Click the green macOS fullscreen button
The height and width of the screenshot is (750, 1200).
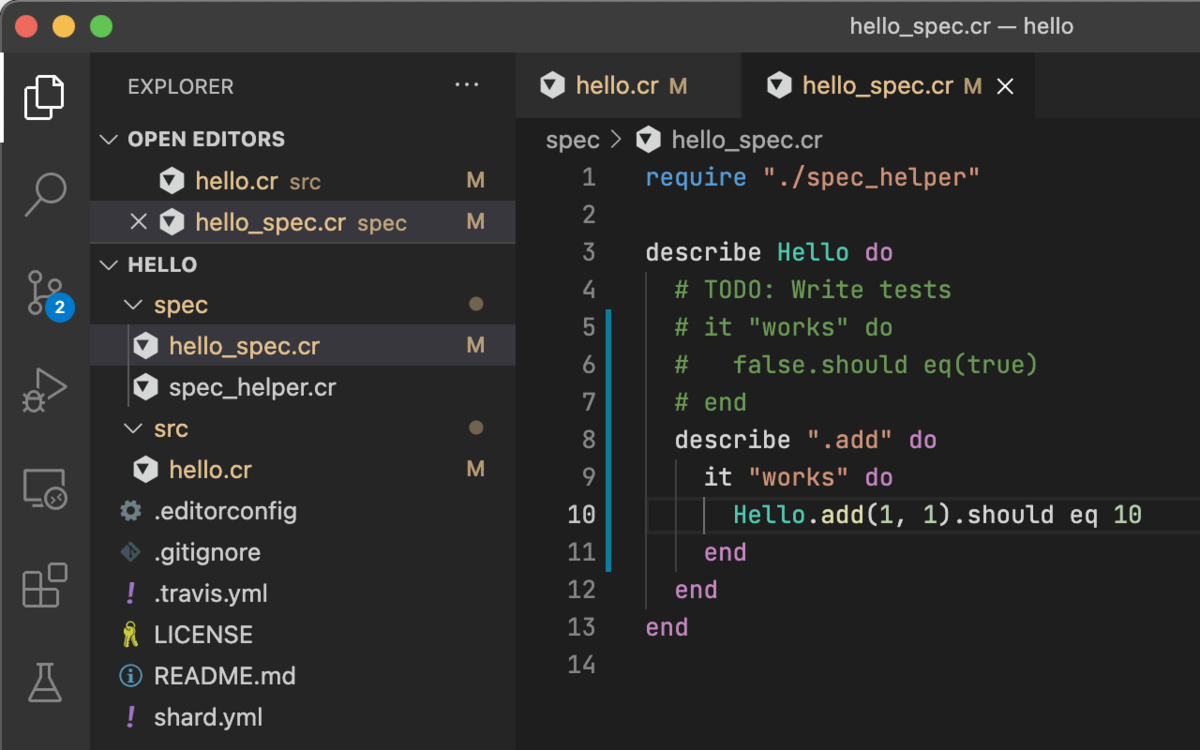pos(101,27)
